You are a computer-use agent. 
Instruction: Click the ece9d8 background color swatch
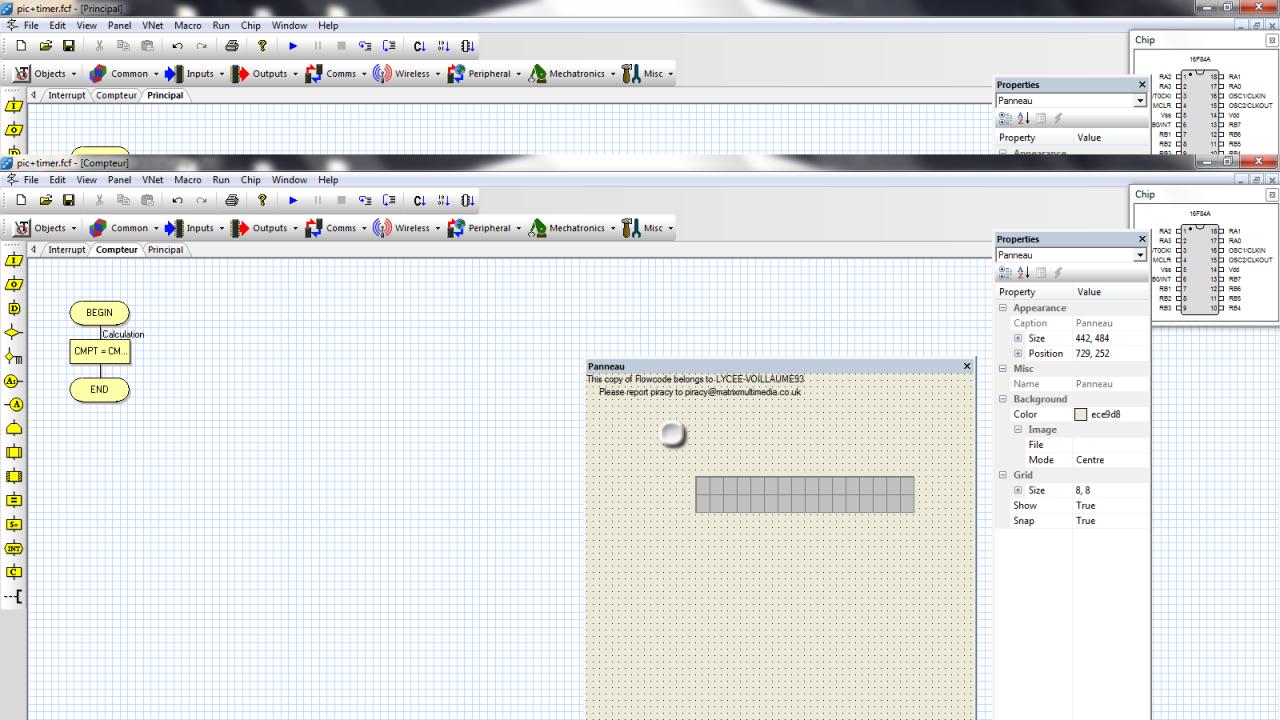pyautogui.click(x=1080, y=414)
